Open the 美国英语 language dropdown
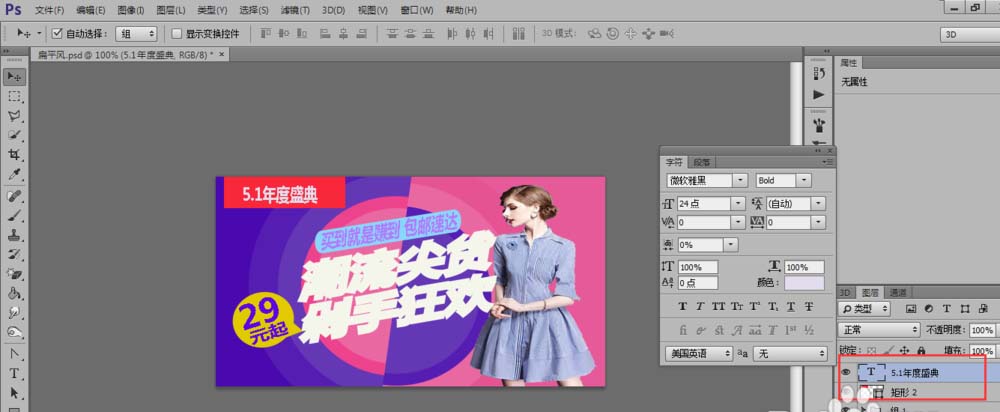Image resolution: width=1000 pixels, height=412 pixels. tap(699, 353)
